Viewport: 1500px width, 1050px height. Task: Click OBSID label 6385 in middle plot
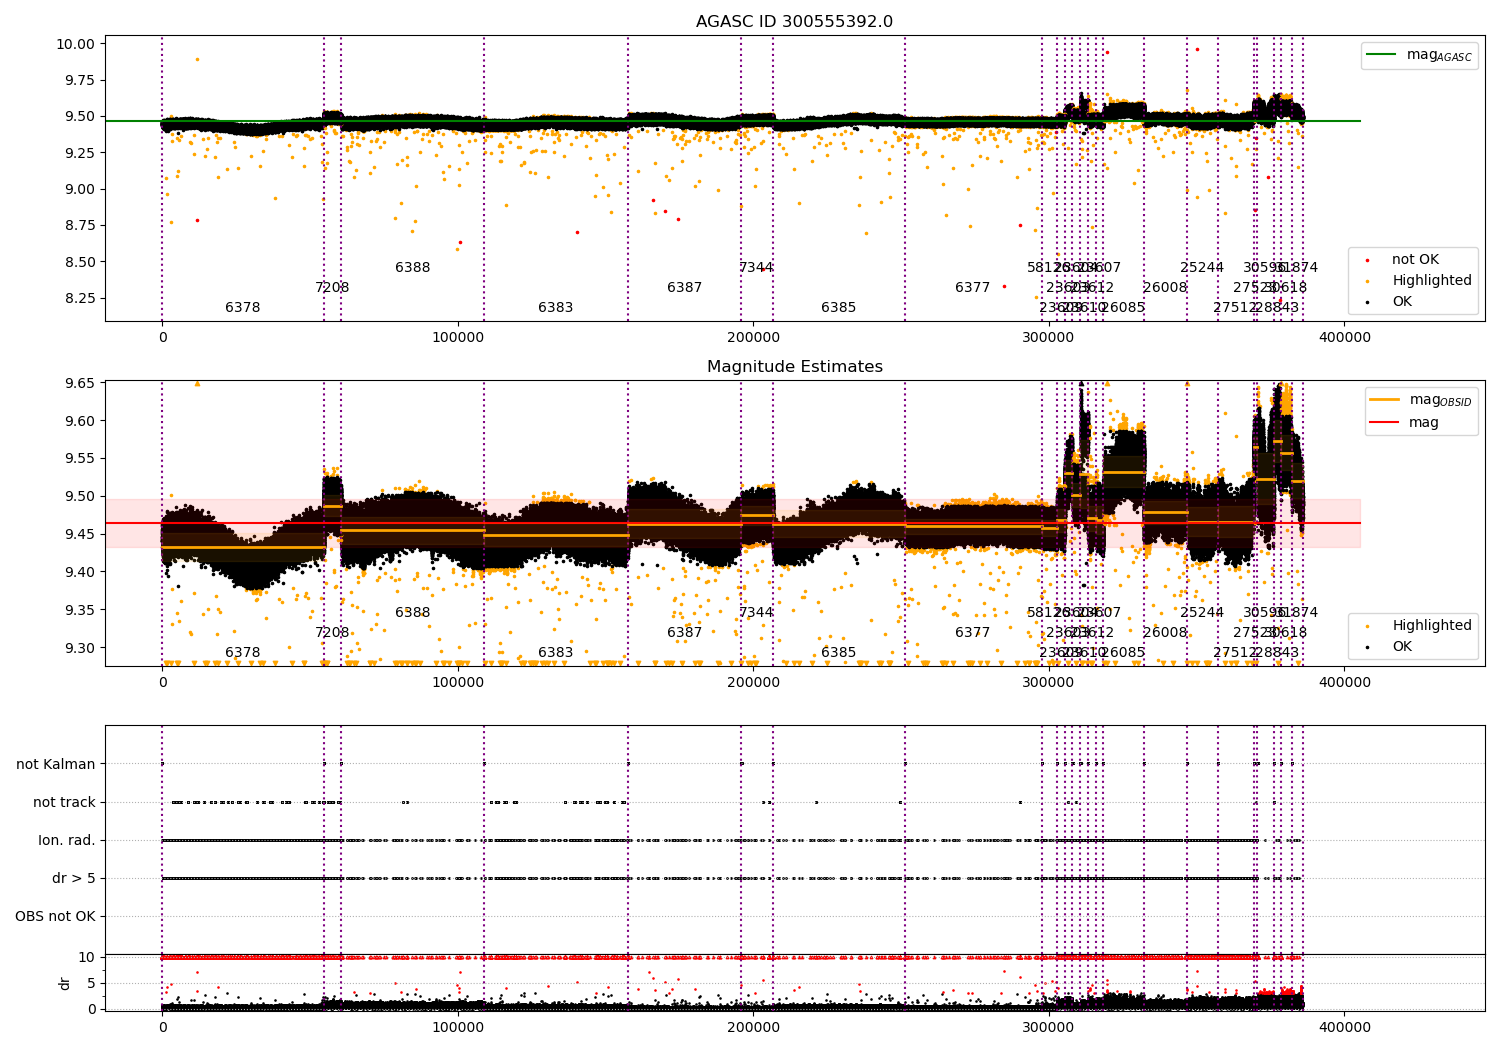point(839,653)
